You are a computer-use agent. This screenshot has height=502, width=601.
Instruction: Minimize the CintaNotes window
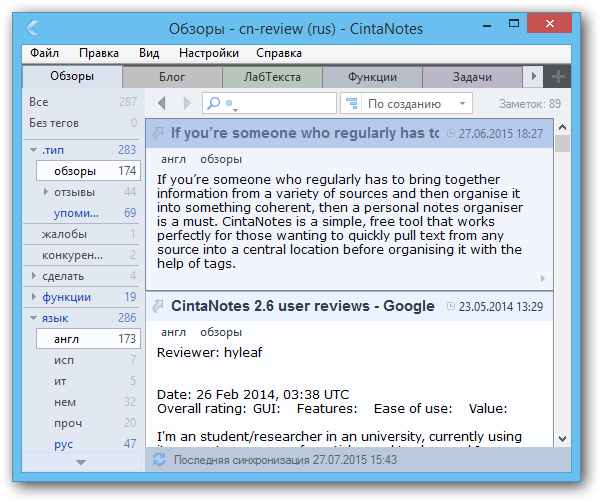tap(487, 25)
